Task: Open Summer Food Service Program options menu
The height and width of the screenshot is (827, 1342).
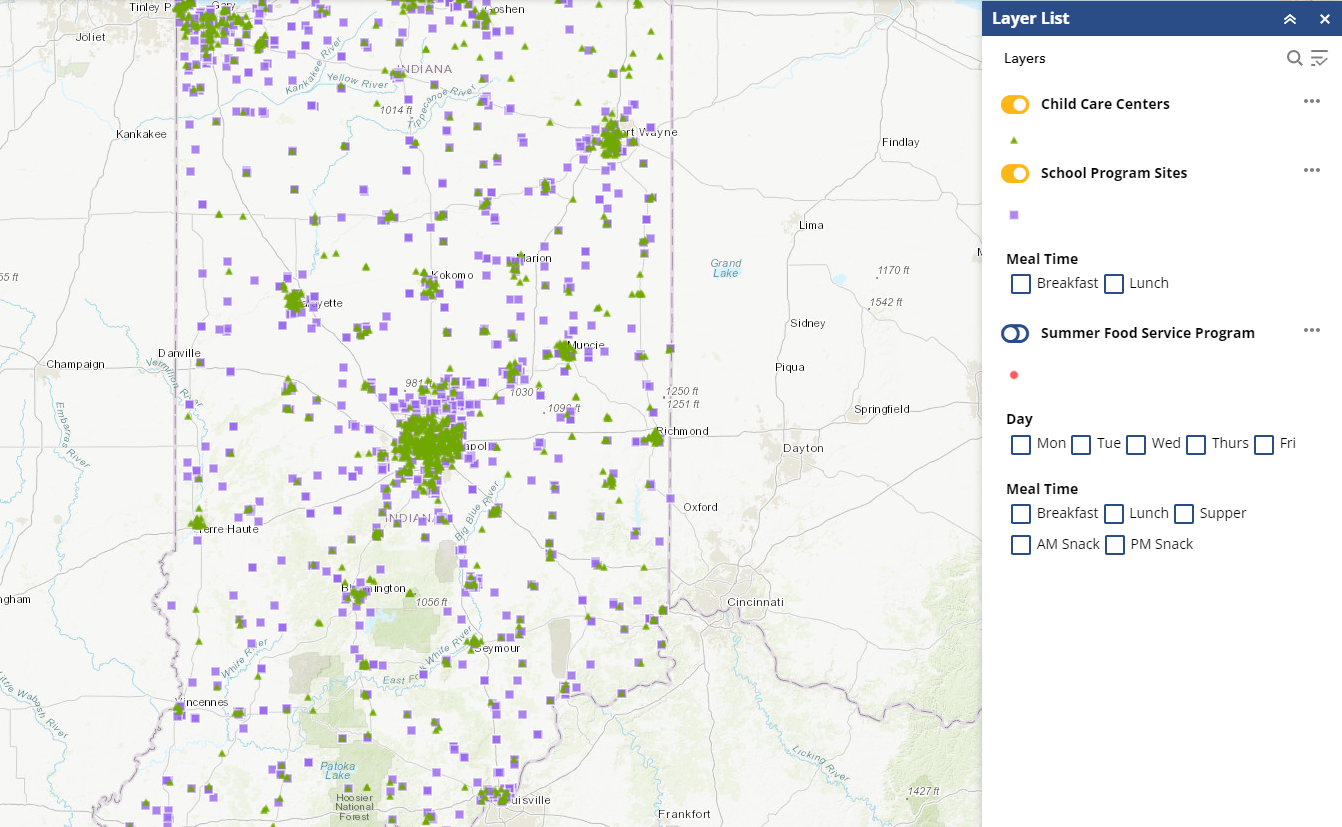Action: 1312,331
